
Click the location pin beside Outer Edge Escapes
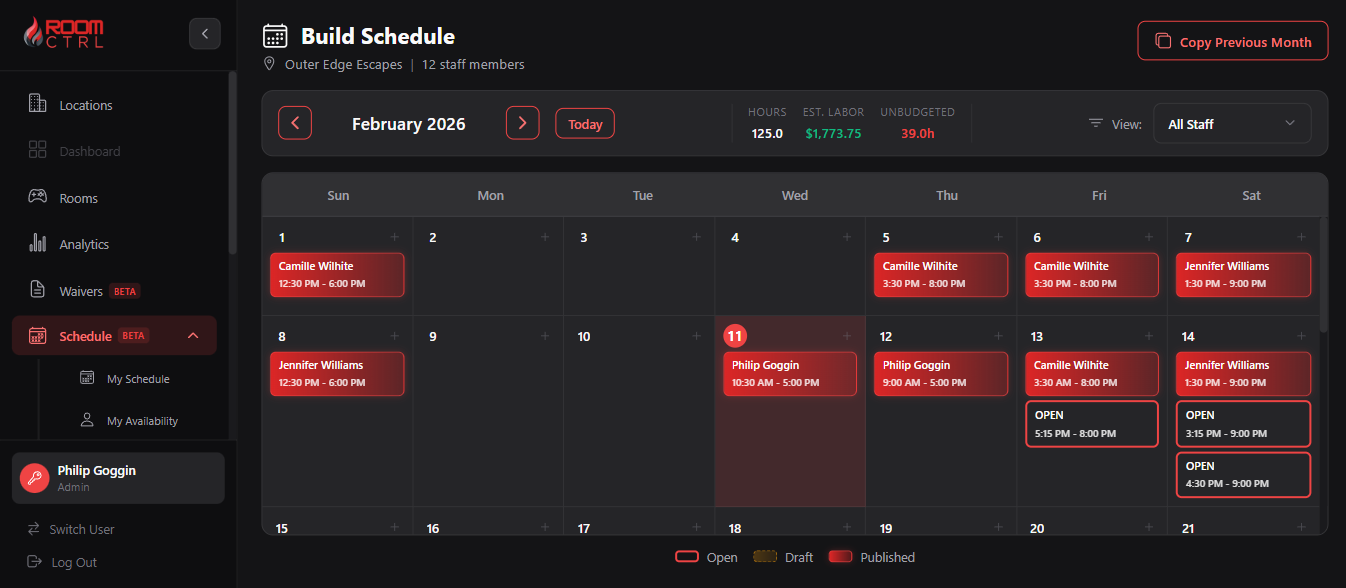268,64
